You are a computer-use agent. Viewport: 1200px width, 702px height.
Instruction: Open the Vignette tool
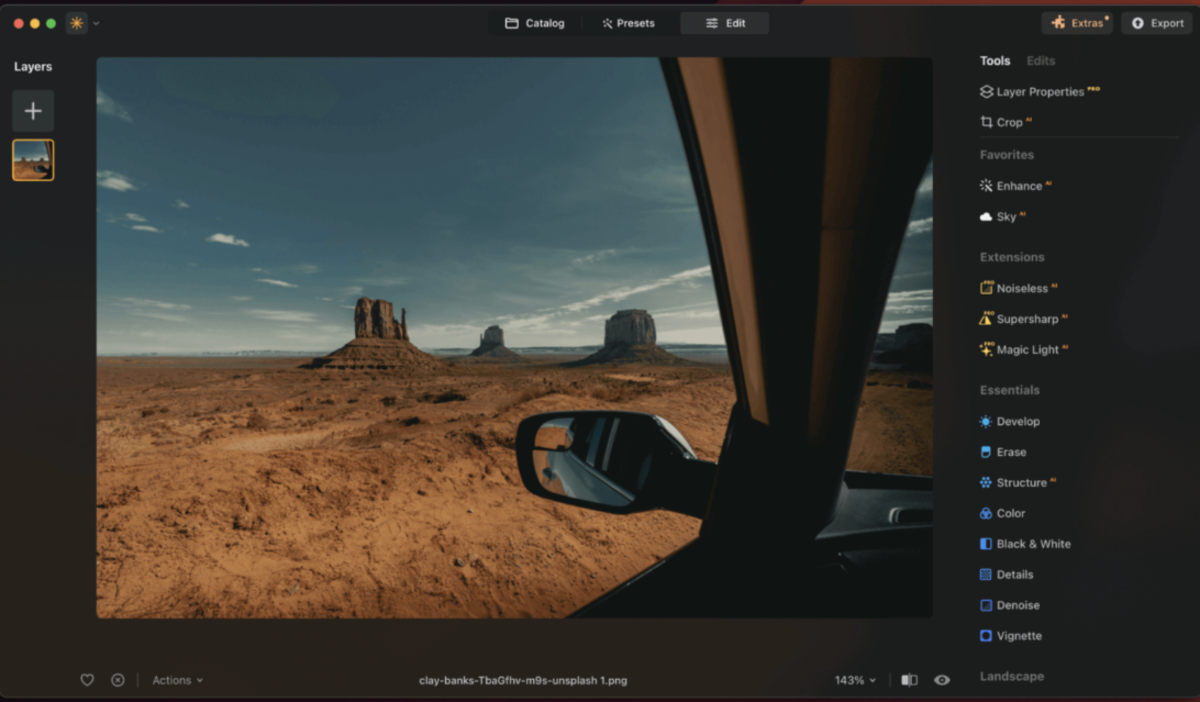(1017, 635)
